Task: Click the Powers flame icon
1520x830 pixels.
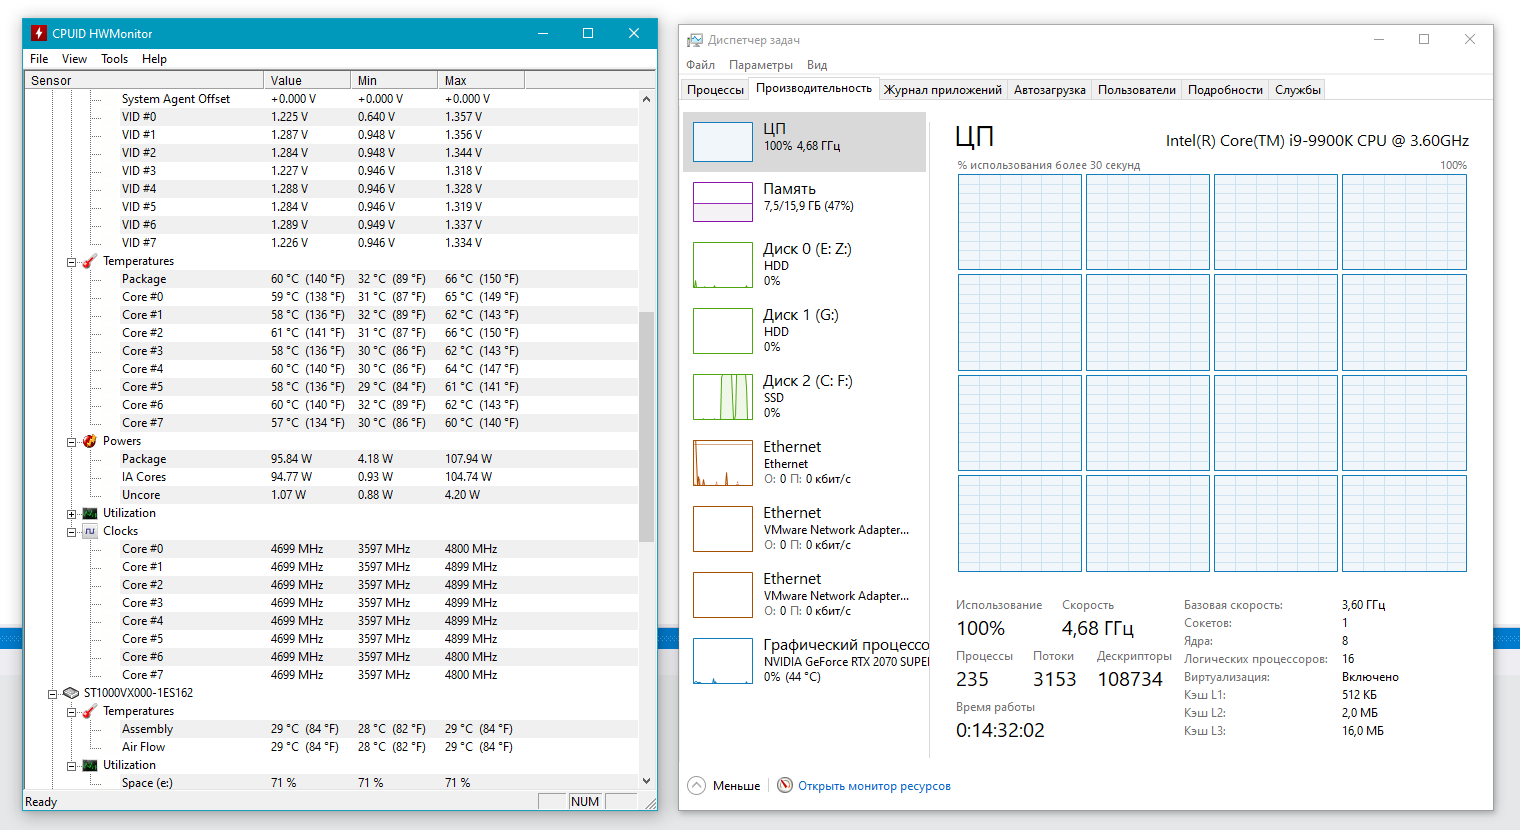Action: click(x=89, y=441)
